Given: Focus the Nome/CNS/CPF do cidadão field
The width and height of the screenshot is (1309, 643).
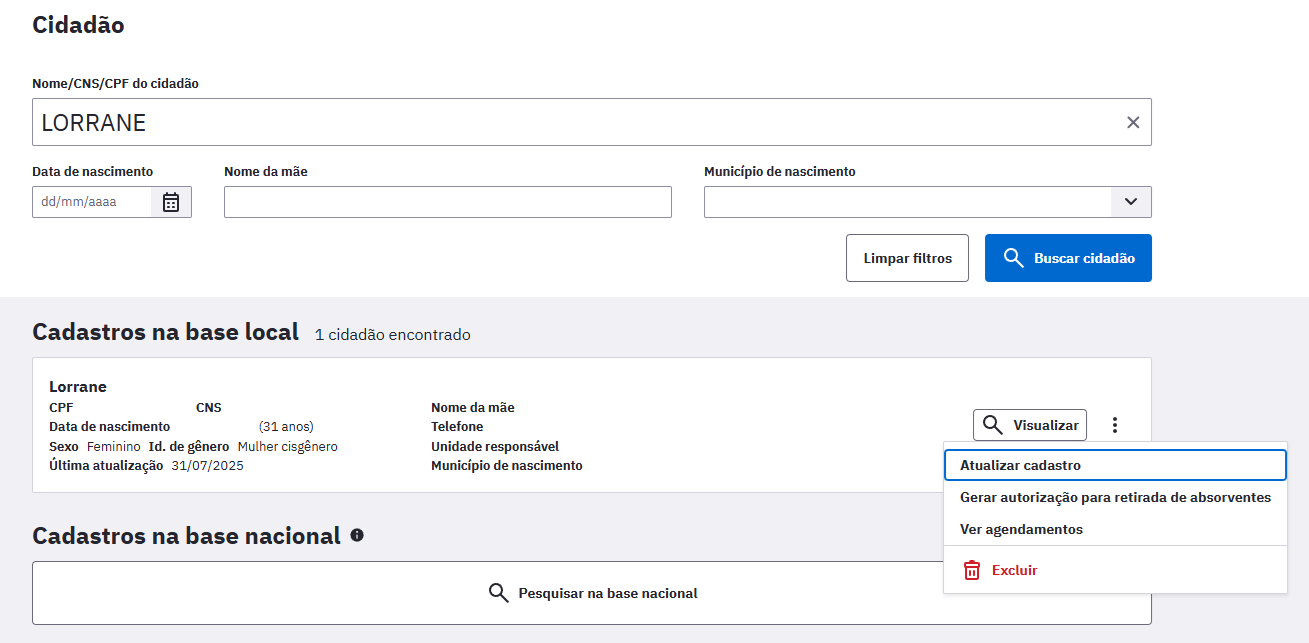Looking at the screenshot, I should (x=580, y=122).
